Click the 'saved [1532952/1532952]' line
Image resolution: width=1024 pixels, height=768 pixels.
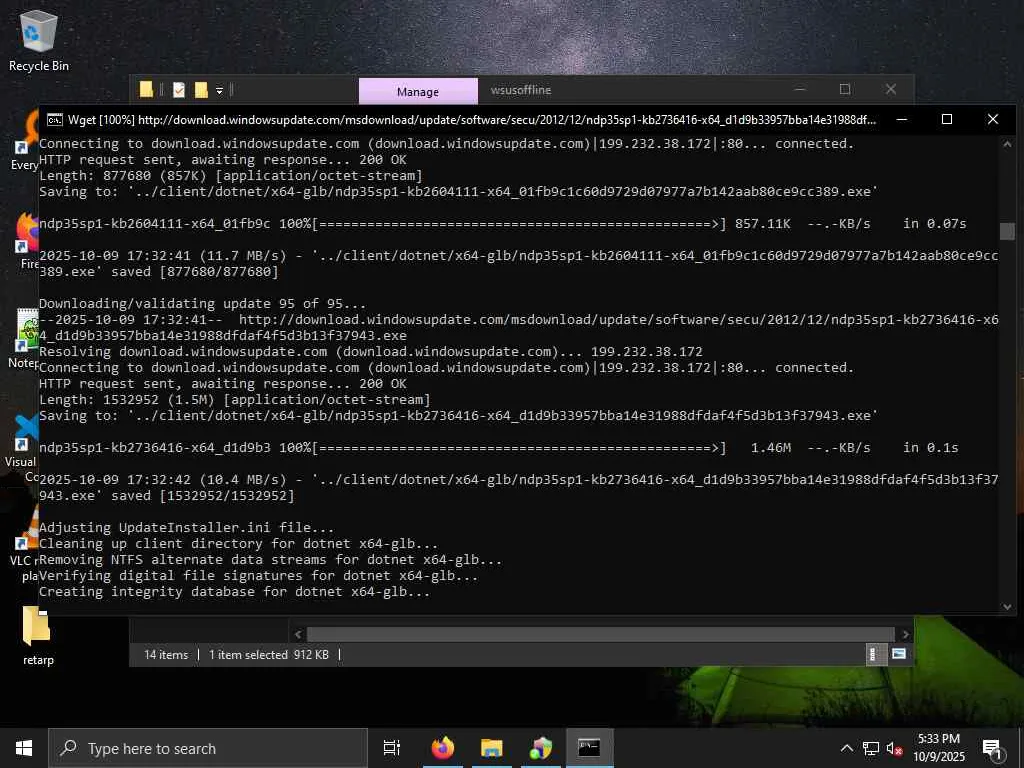click(x=167, y=496)
